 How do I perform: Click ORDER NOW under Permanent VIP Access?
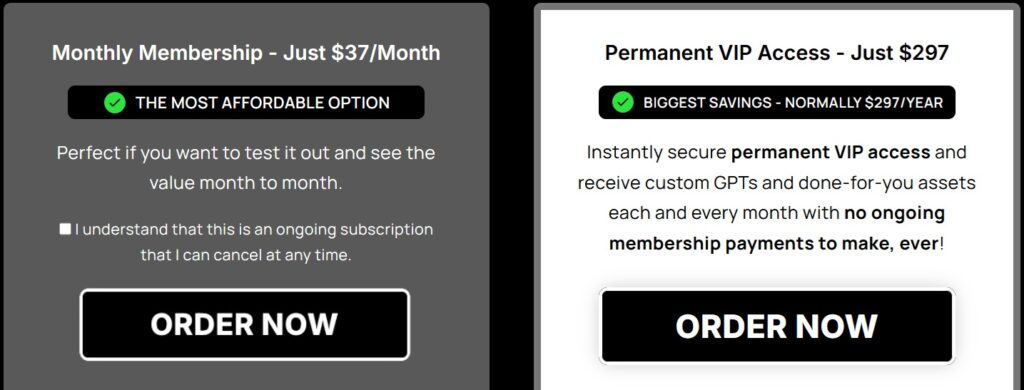tap(776, 326)
